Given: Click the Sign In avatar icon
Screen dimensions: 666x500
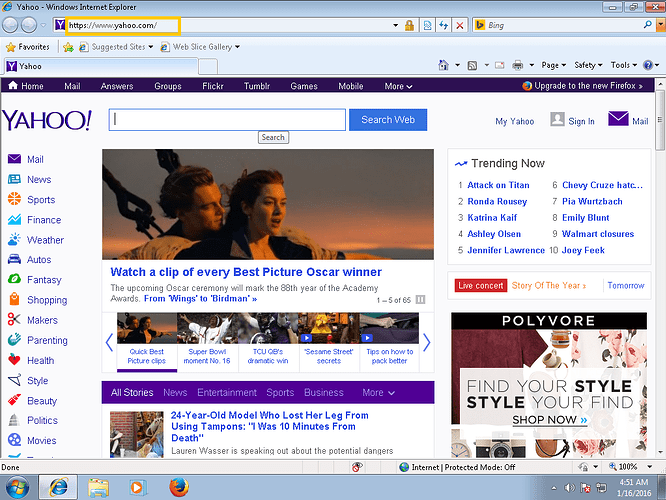Looking at the screenshot, I should click(557, 119).
